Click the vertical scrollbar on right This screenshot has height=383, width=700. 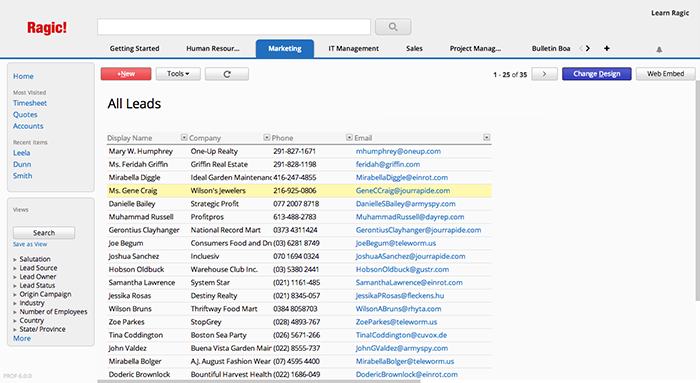pyautogui.click(x=697, y=190)
